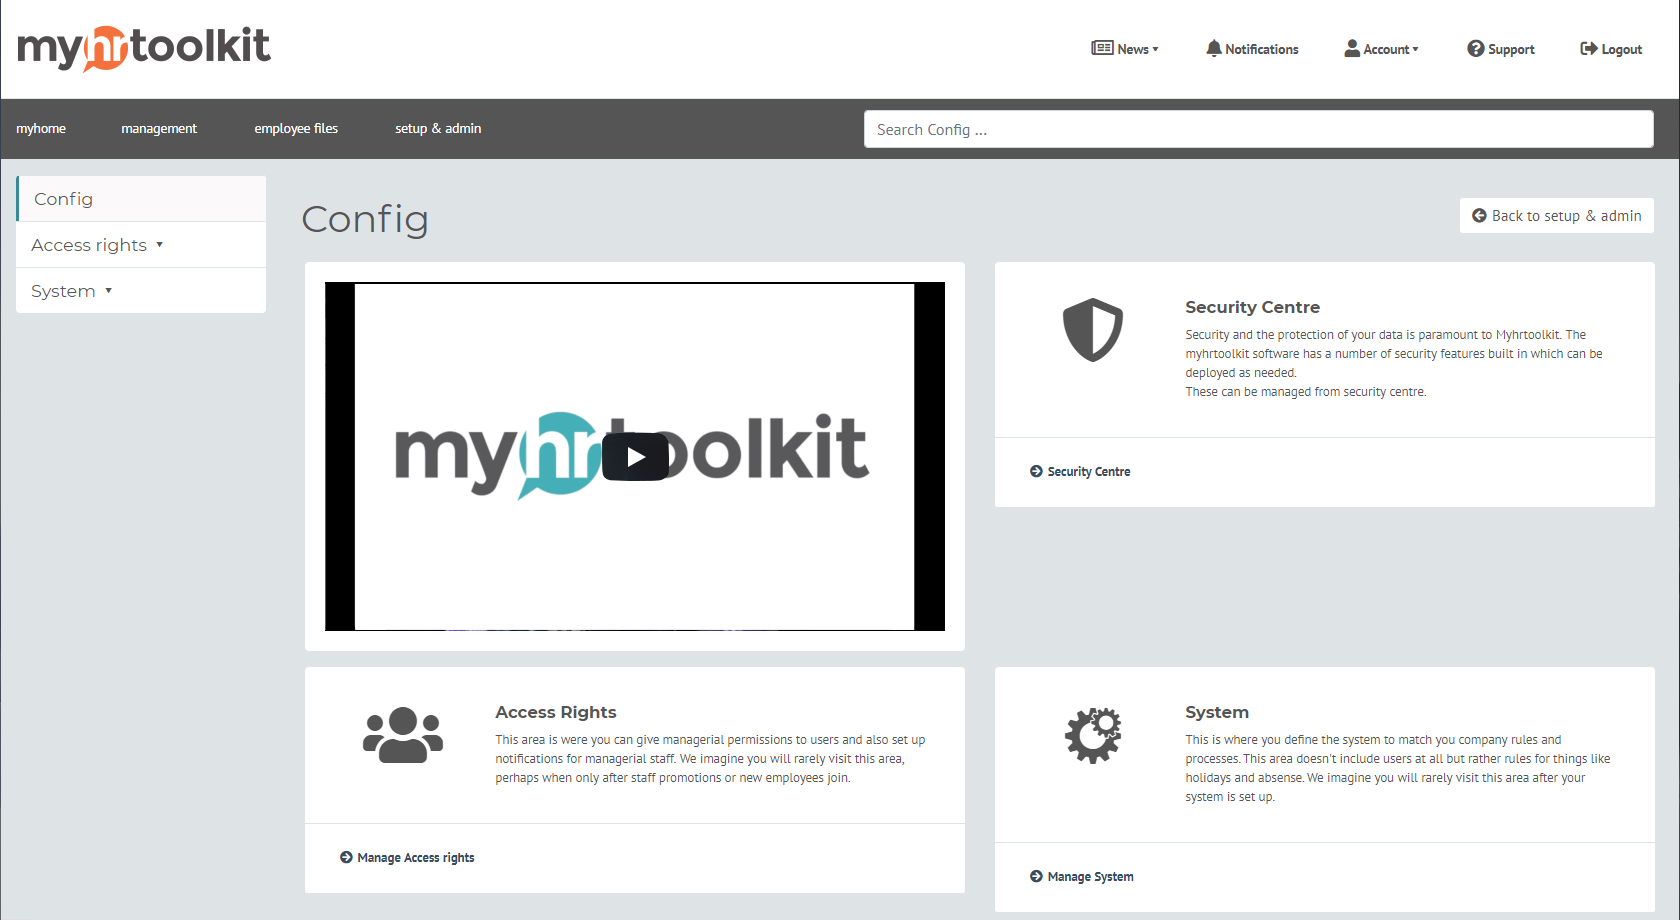Open Support with the question mark icon
1680x920 pixels.
(x=1475, y=49)
